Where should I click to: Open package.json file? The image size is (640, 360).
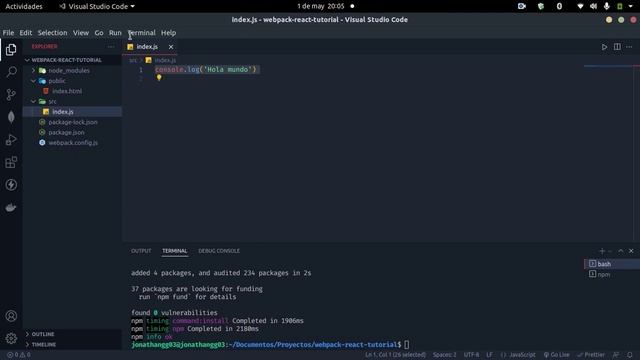coord(66,132)
